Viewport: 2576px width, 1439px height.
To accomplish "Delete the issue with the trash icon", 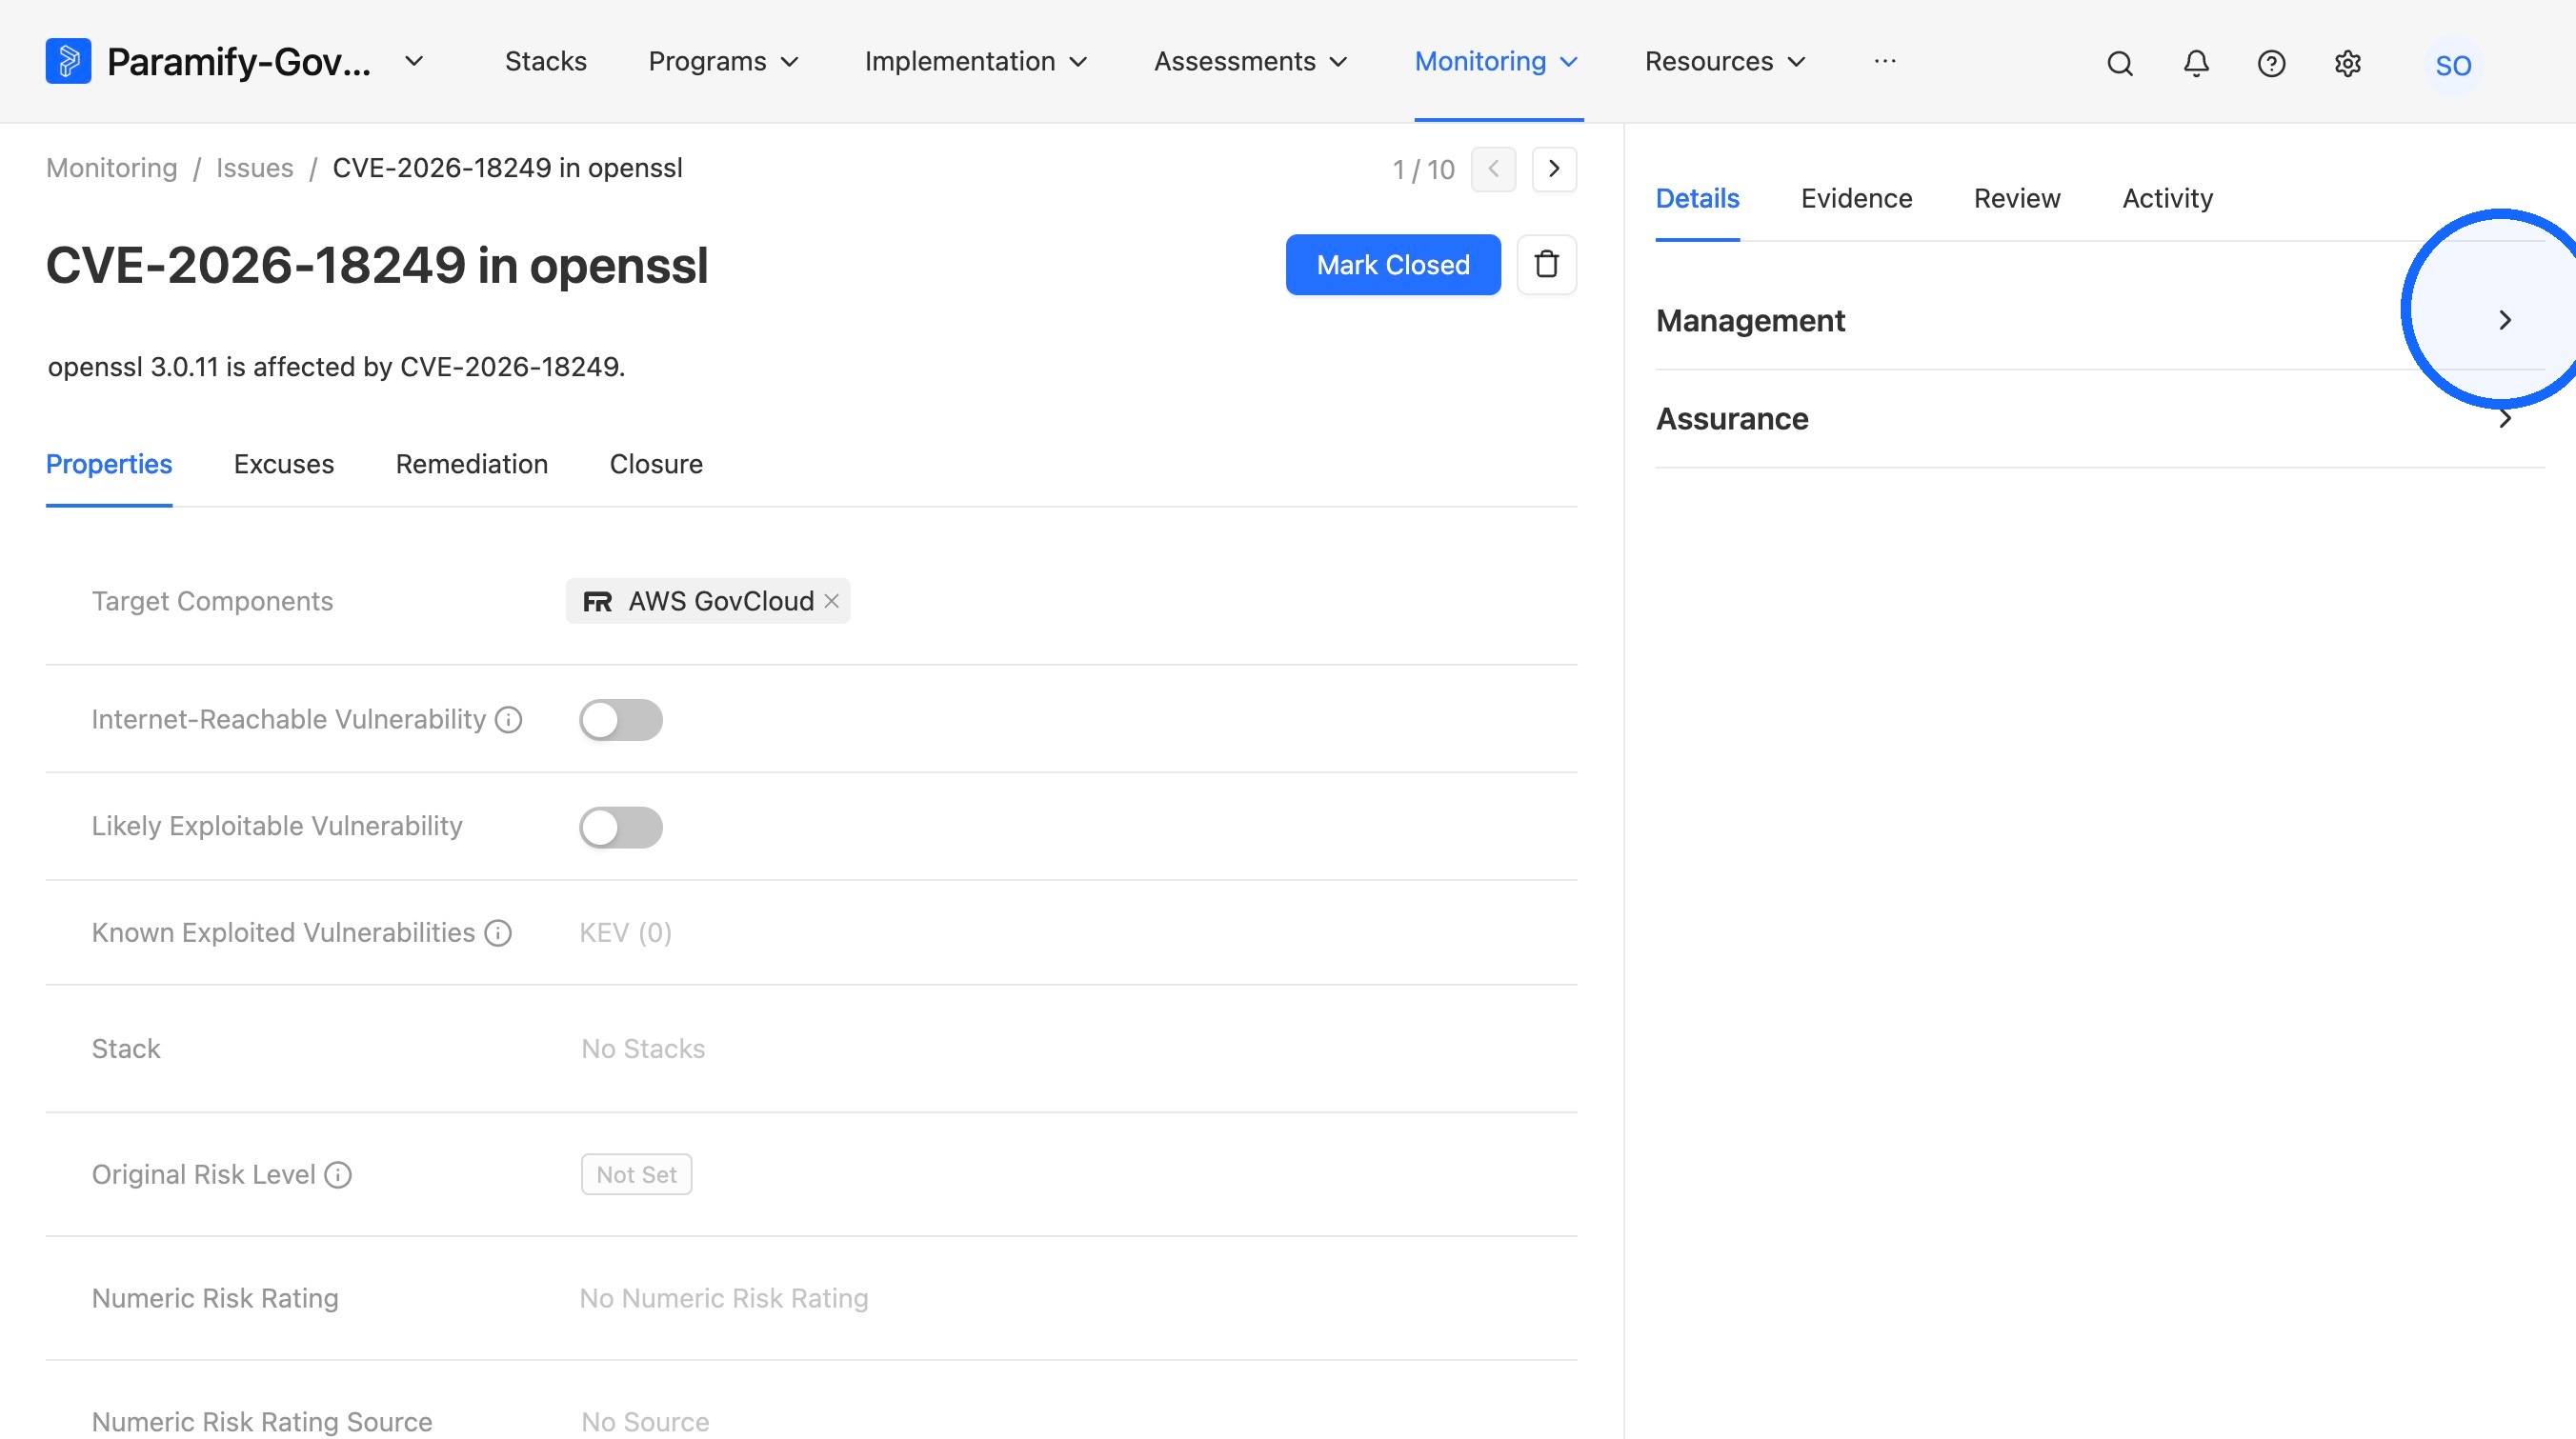I will click(x=1546, y=264).
